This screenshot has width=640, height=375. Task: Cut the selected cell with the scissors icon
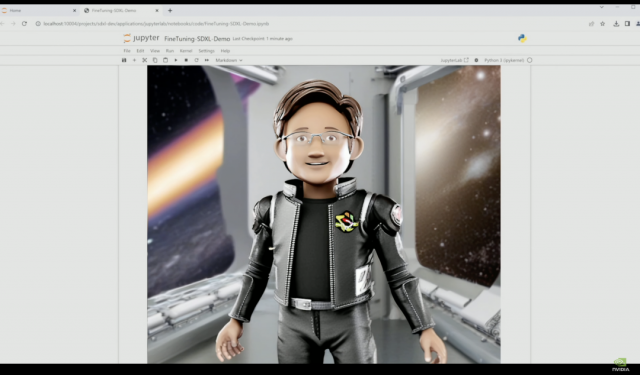(x=144, y=60)
